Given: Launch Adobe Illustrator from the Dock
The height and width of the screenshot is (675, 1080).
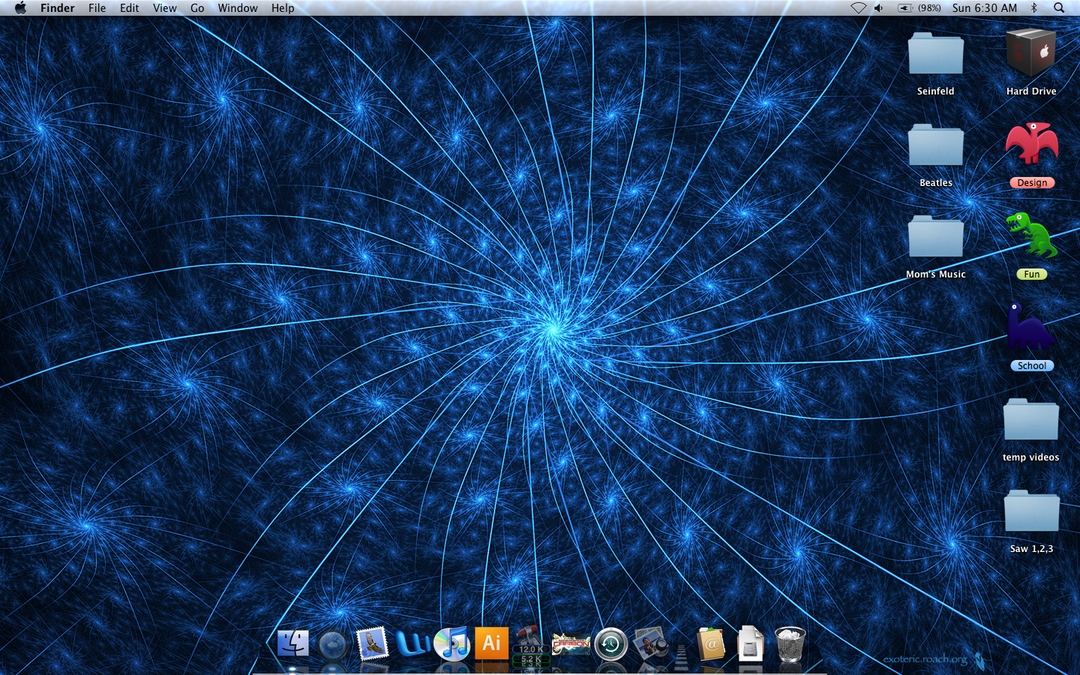Looking at the screenshot, I should coord(492,643).
